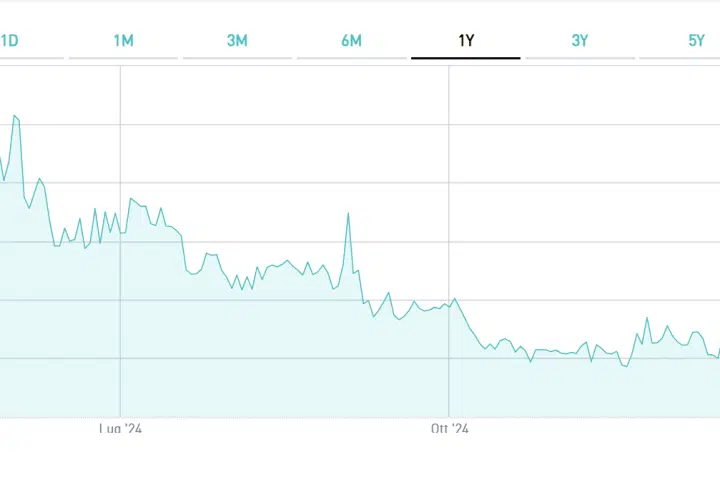720x480 pixels.
Task: Click the "Lug '24" x-axis label
Action: (x=121, y=429)
